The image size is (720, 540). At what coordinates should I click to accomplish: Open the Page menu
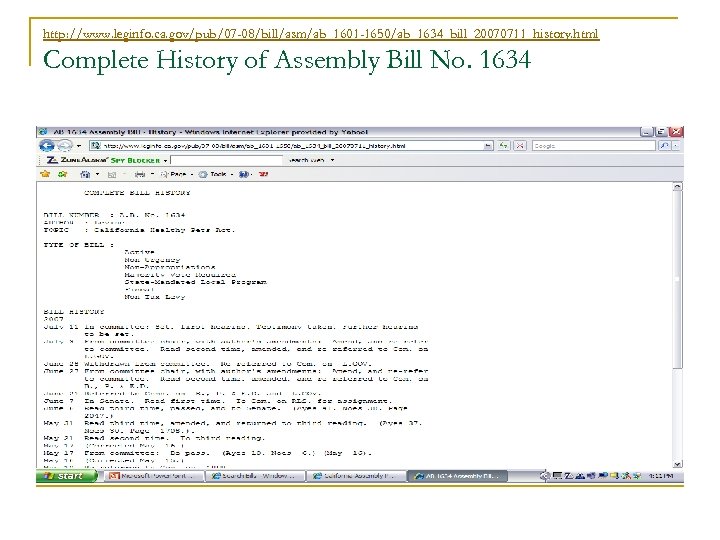point(177,174)
